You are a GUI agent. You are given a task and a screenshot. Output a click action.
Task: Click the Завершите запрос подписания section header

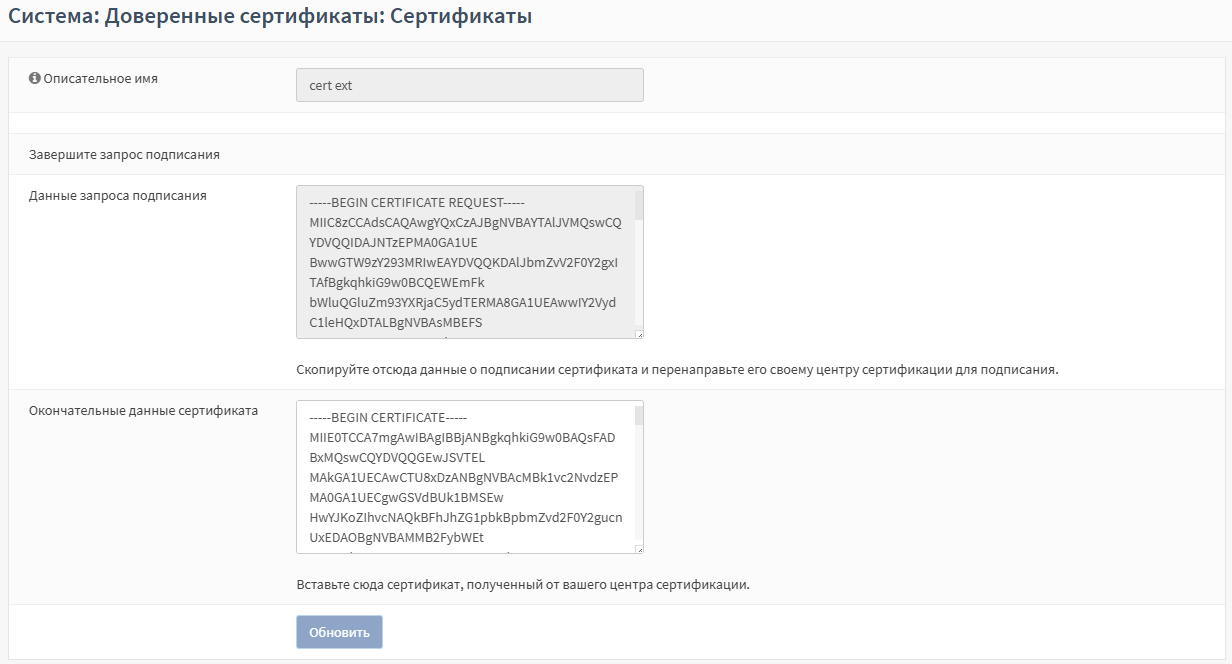coord(124,155)
